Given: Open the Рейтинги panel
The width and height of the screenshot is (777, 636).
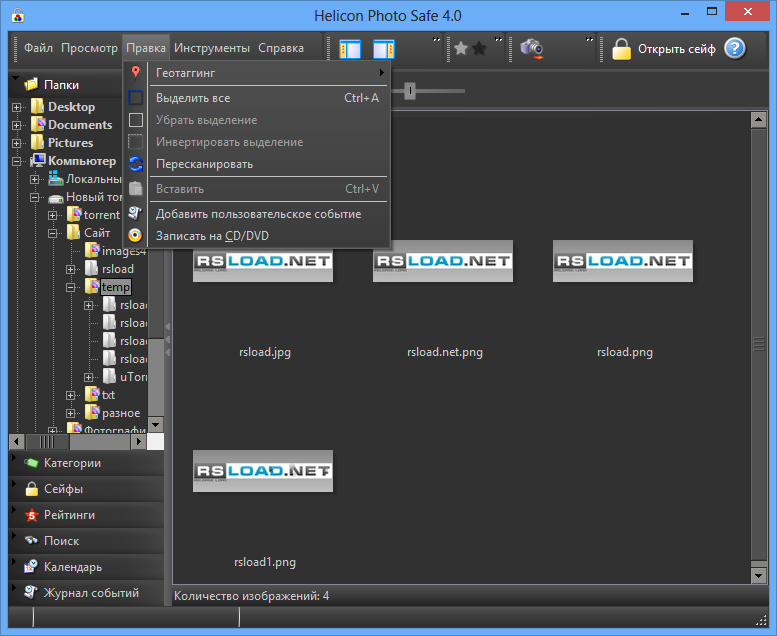Looking at the screenshot, I should pos(86,515).
